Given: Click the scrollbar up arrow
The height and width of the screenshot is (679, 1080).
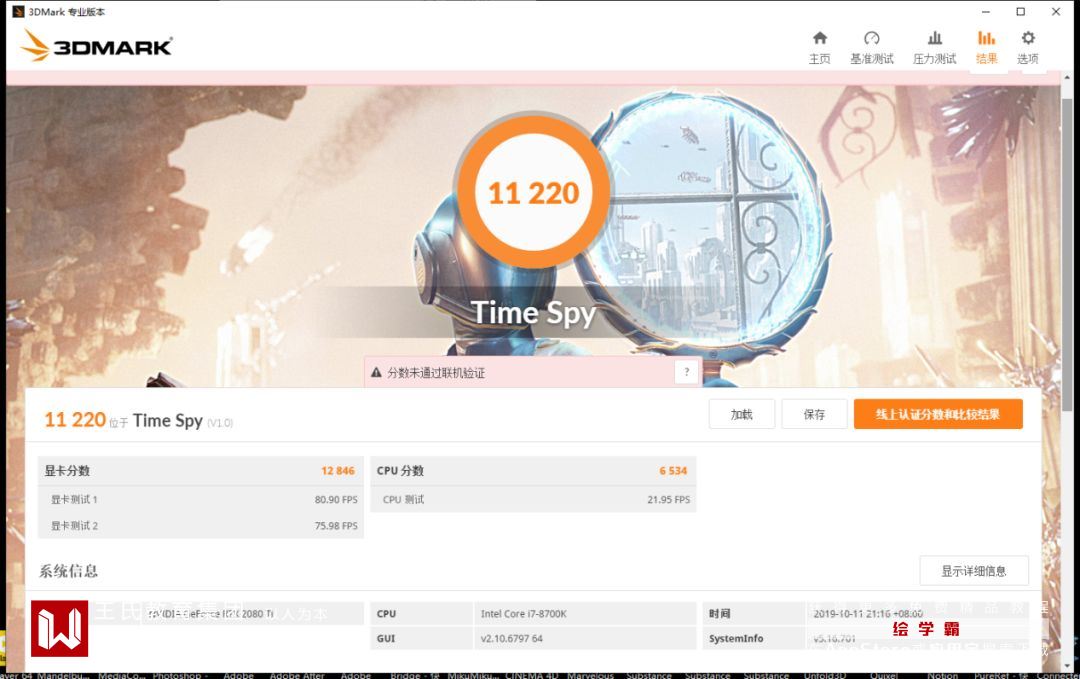Looking at the screenshot, I should click(1067, 77).
